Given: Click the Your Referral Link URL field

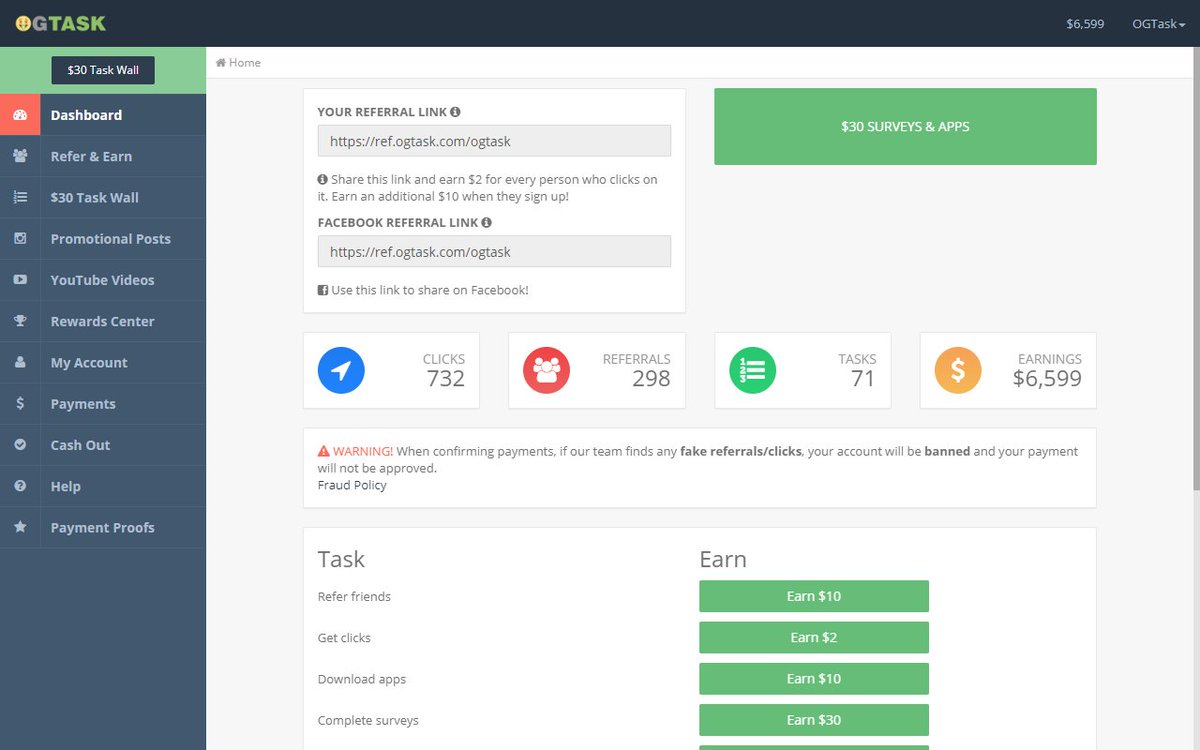Looking at the screenshot, I should tap(494, 141).
